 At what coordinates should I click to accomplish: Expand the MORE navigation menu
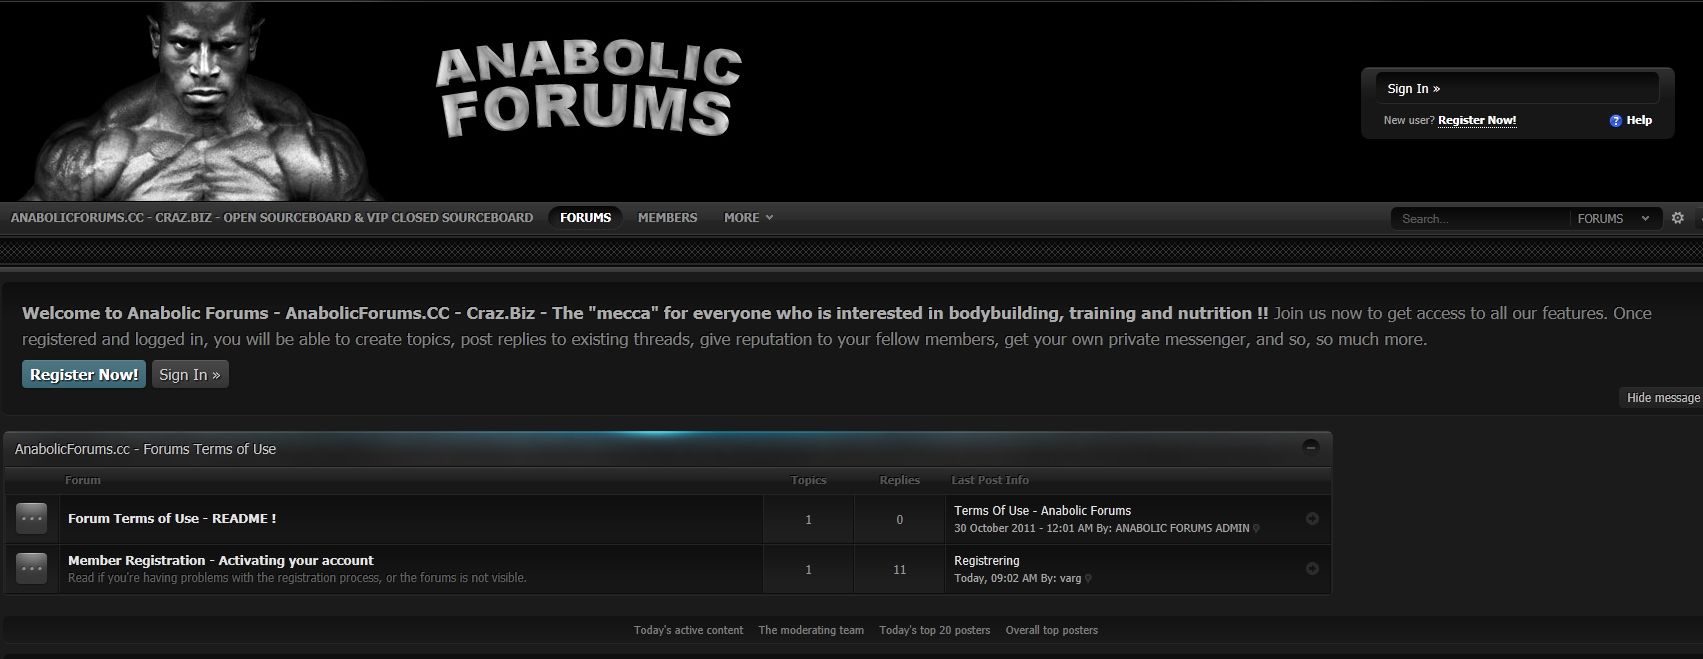(x=748, y=217)
